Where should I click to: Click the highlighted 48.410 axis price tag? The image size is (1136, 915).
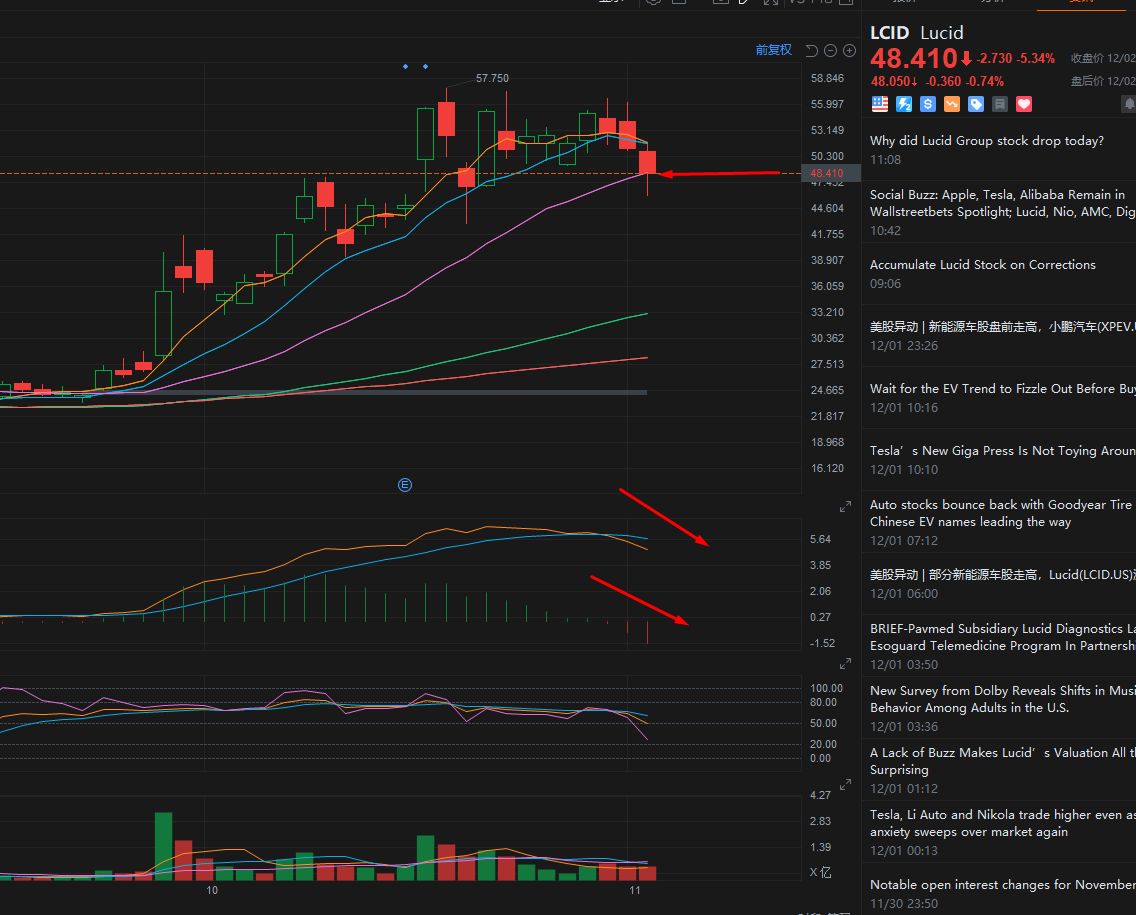[x=831, y=173]
